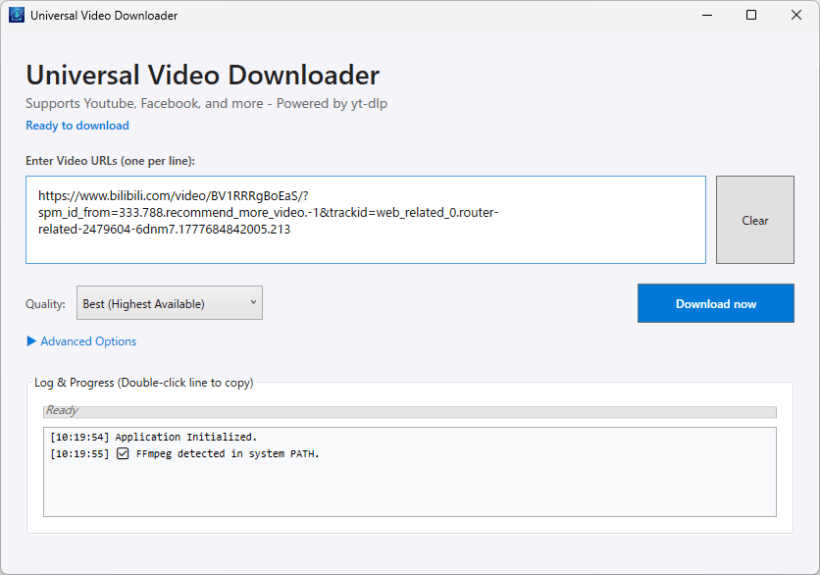Click the 'Log & Progress' group heading

click(143, 383)
